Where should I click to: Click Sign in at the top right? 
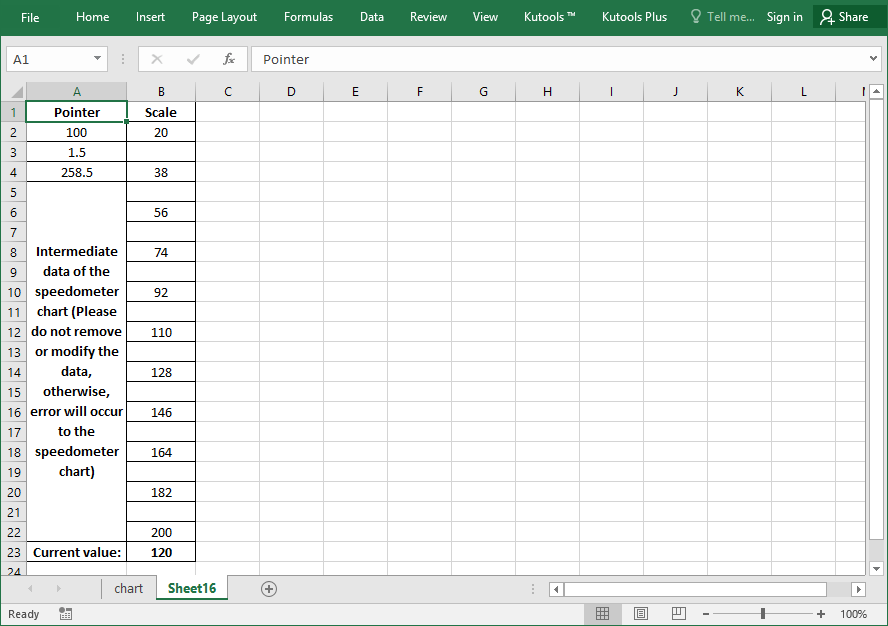[x=784, y=16]
